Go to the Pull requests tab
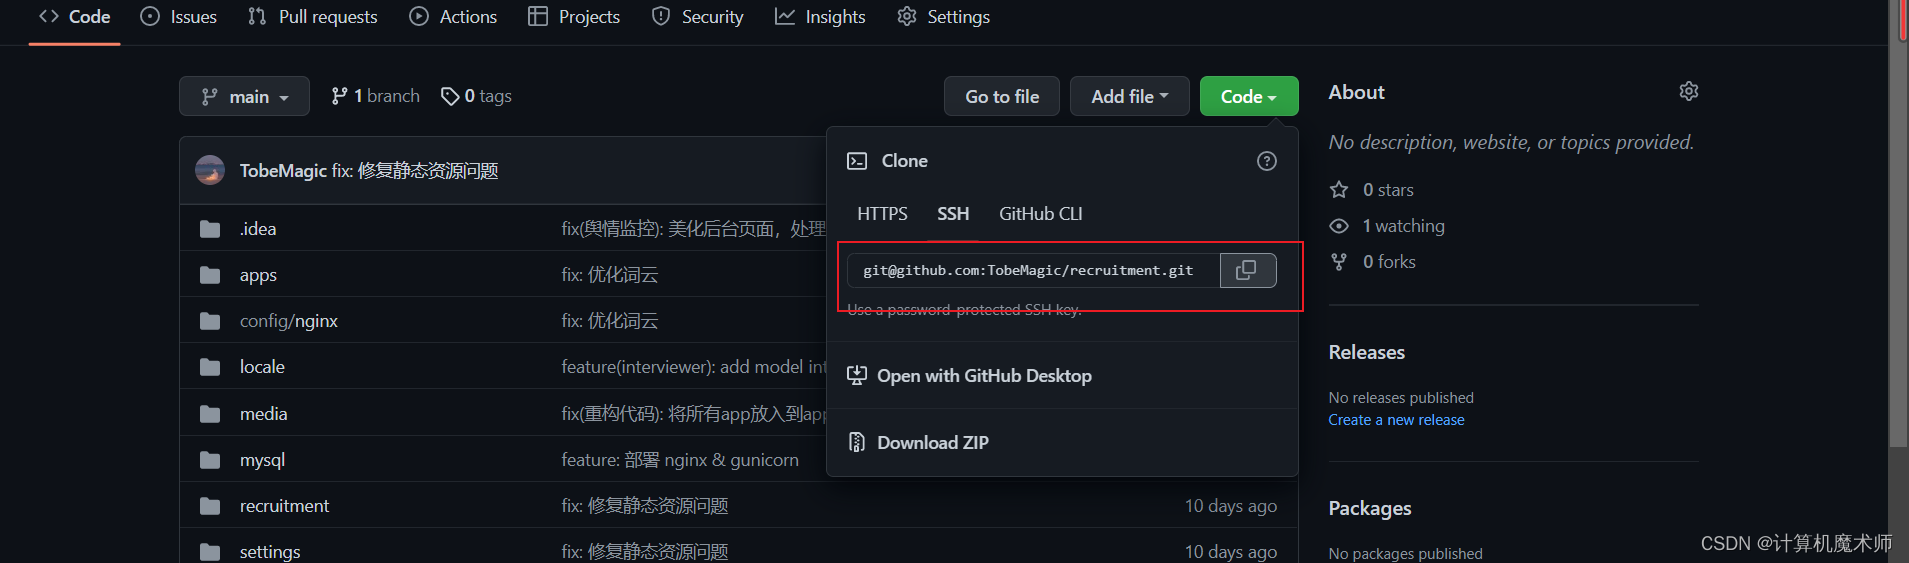 coord(313,17)
